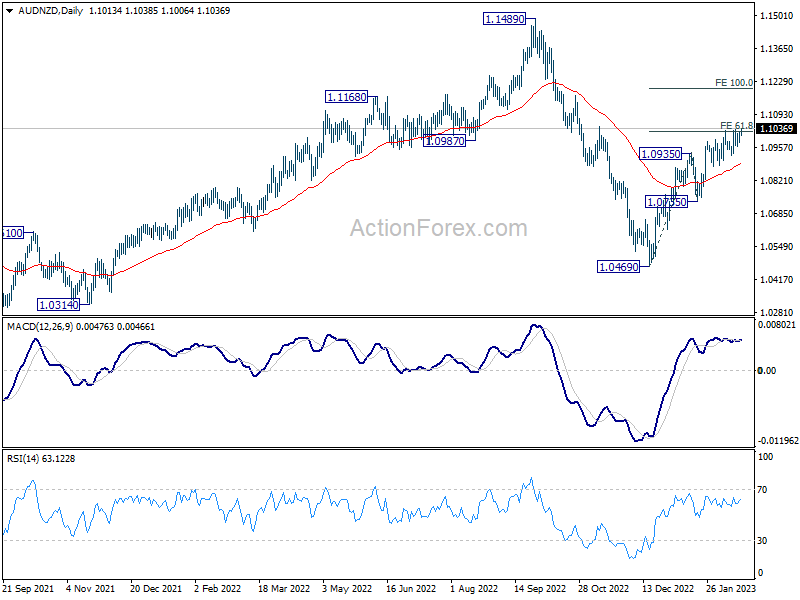This screenshot has height=600, width=800.
Task: Click the 2 Feb 2022 date label
Action: point(218,589)
